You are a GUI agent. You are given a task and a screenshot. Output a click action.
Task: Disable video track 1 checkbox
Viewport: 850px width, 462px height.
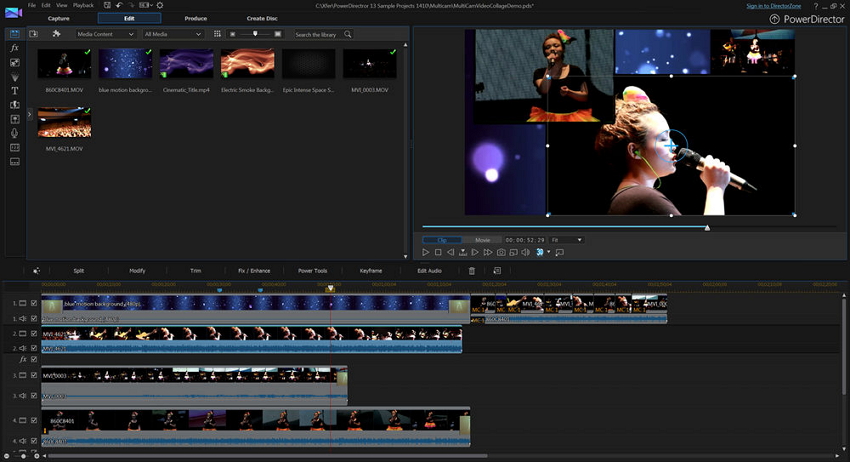point(33,303)
